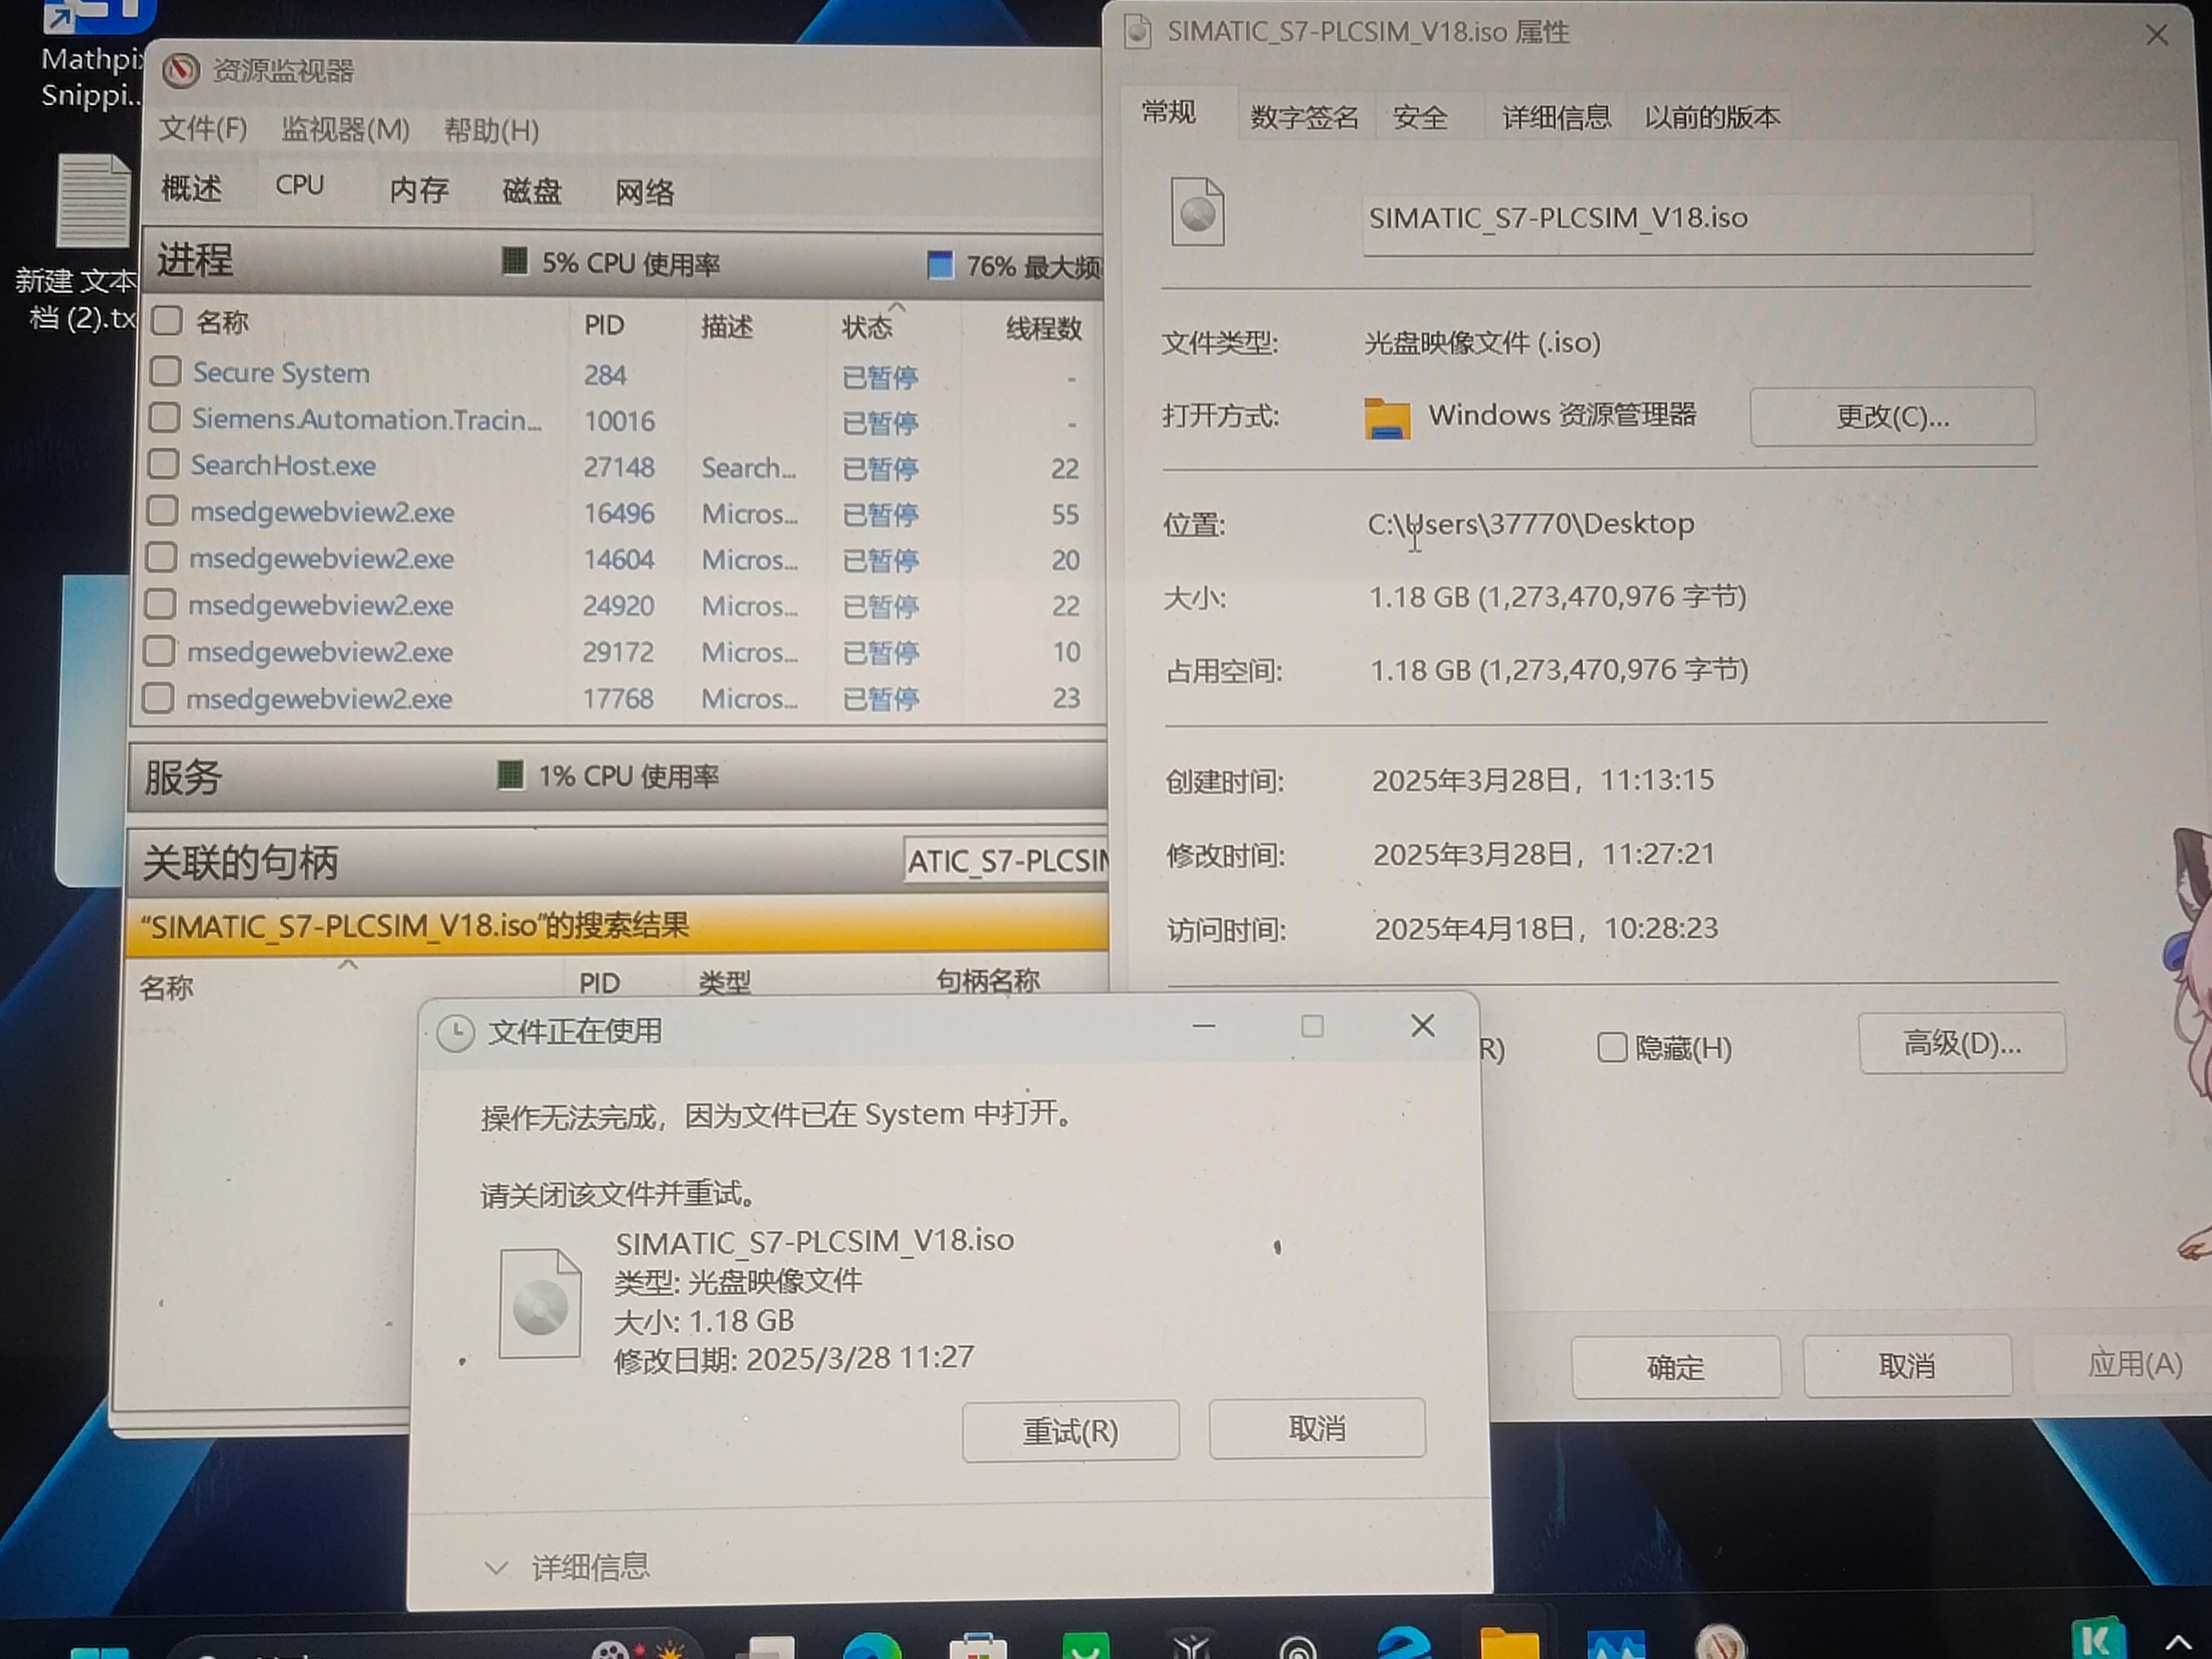
Task: Switch to the 磁盘 tab
Action: pos(531,190)
